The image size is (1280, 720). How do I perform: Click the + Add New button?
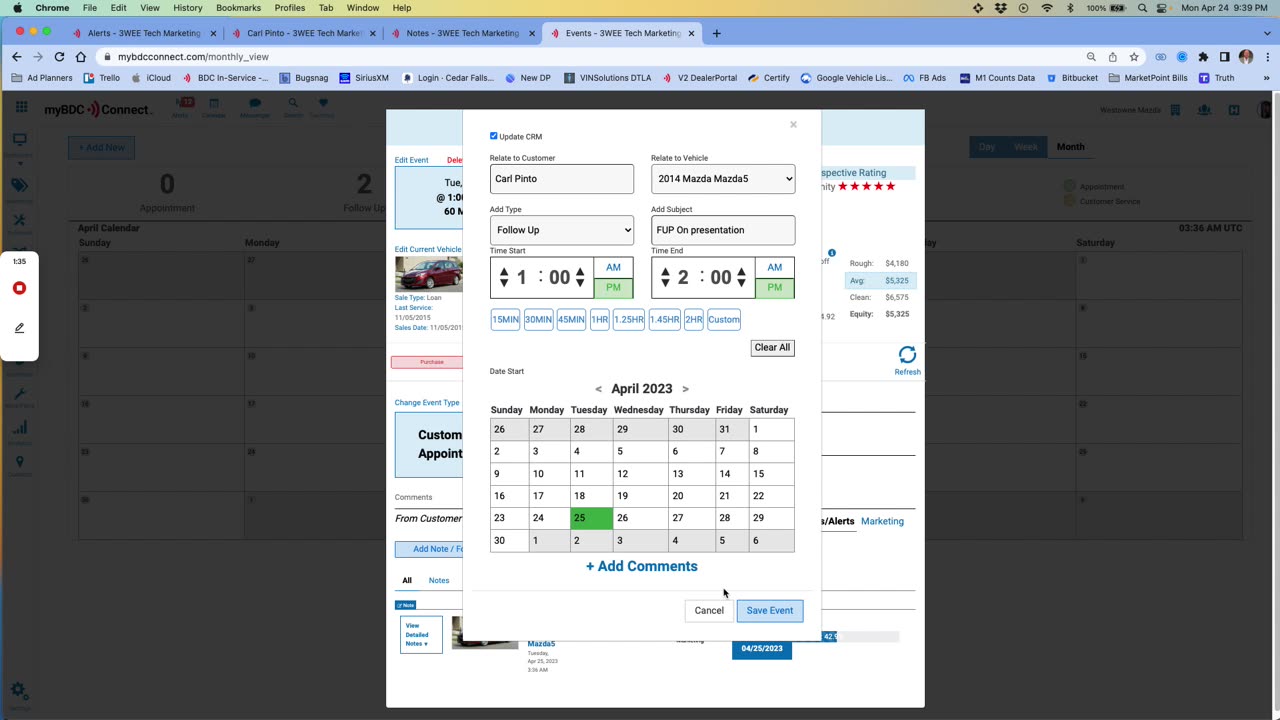coord(101,148)
